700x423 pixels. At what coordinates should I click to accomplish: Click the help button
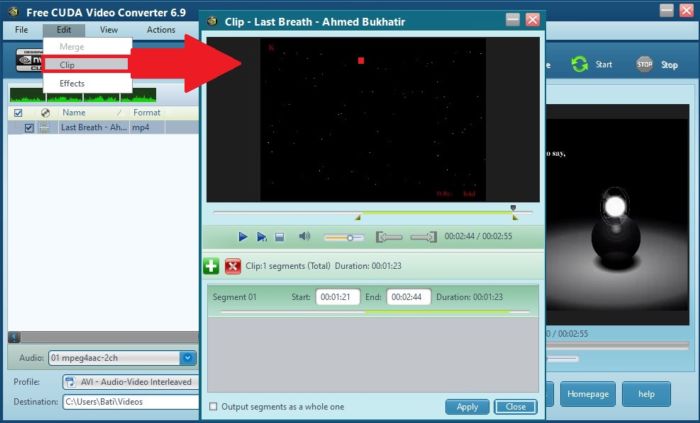[646, 394]
